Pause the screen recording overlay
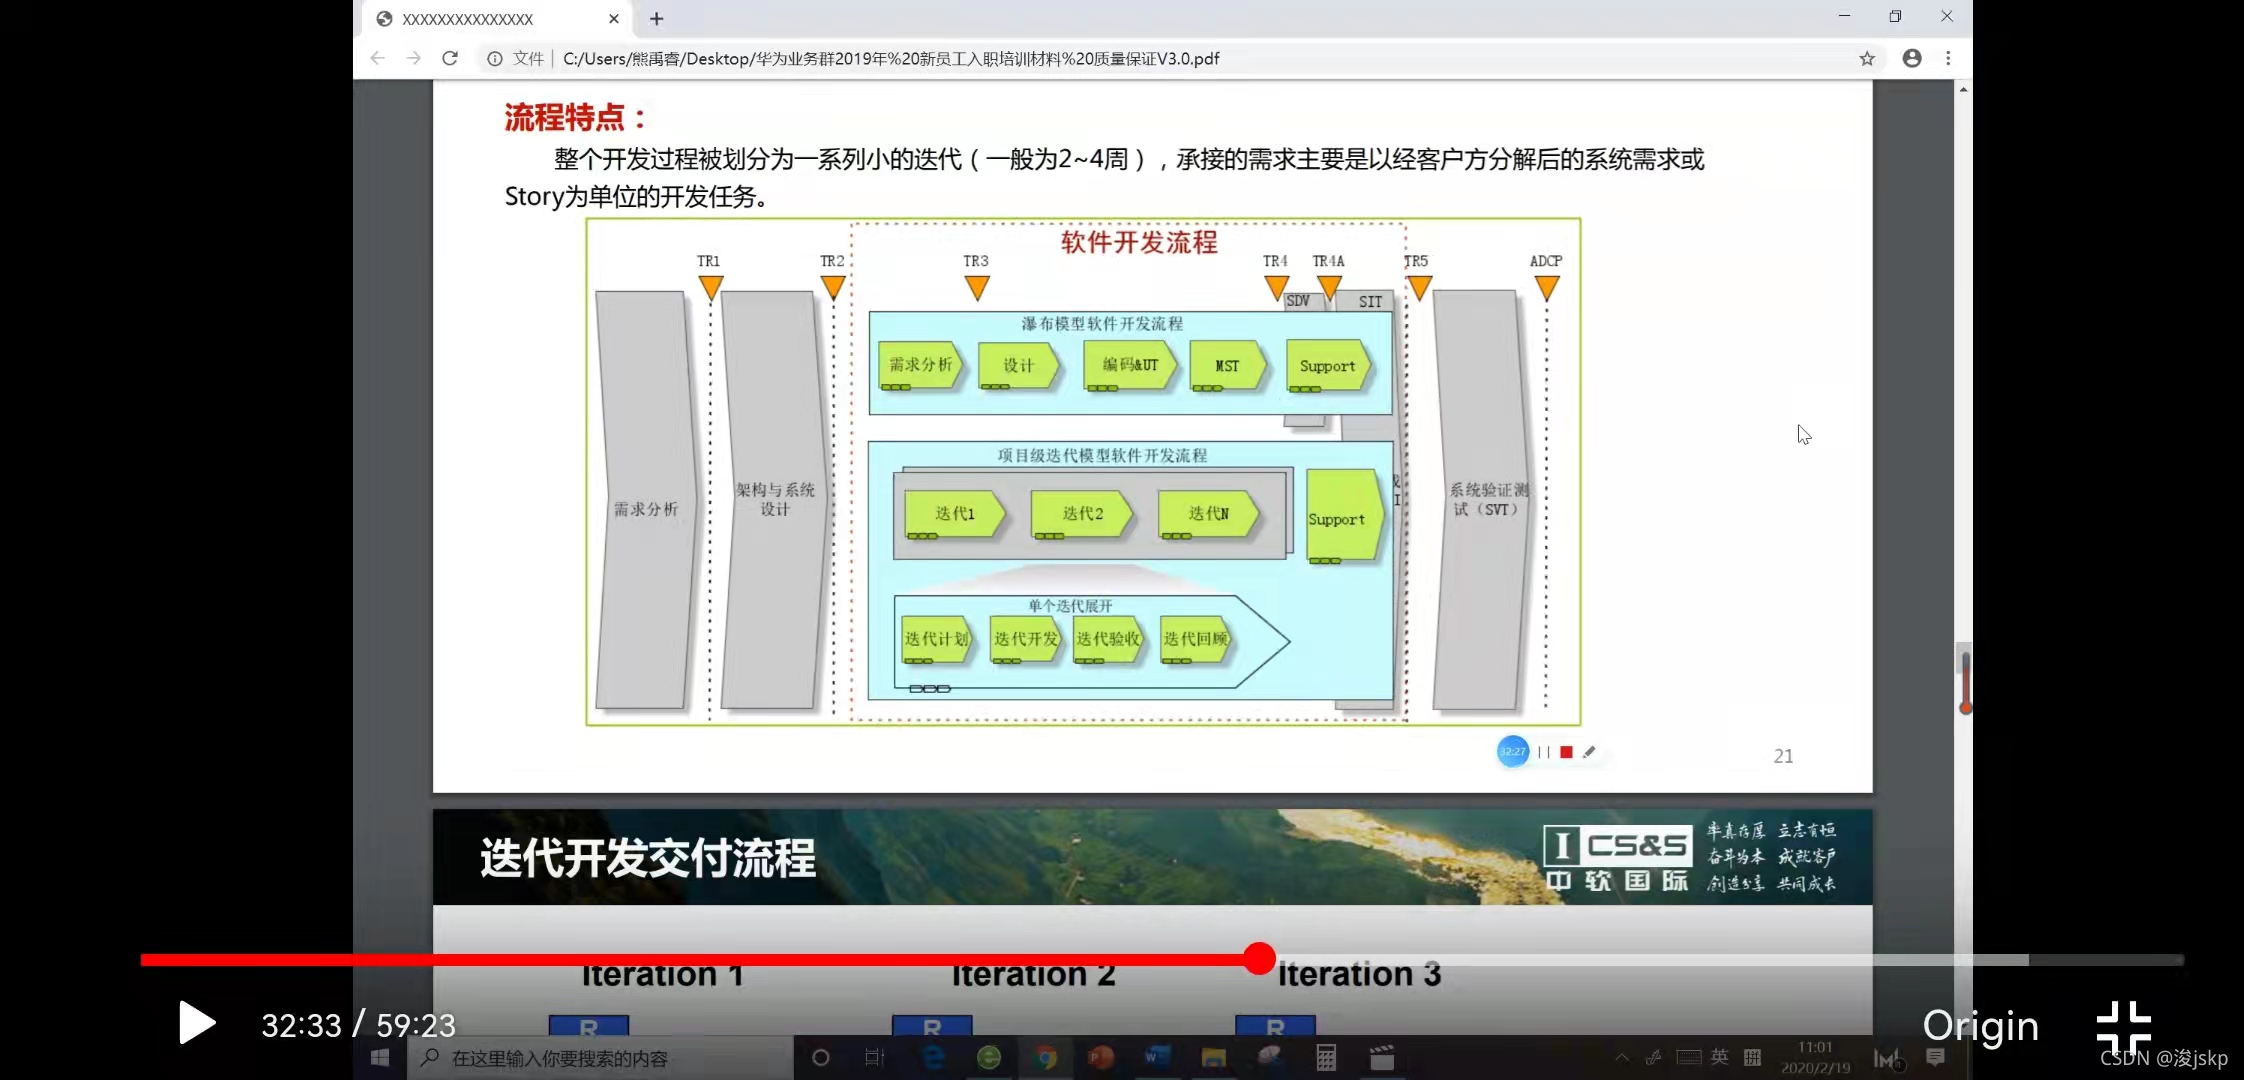 coord(1544,752)
